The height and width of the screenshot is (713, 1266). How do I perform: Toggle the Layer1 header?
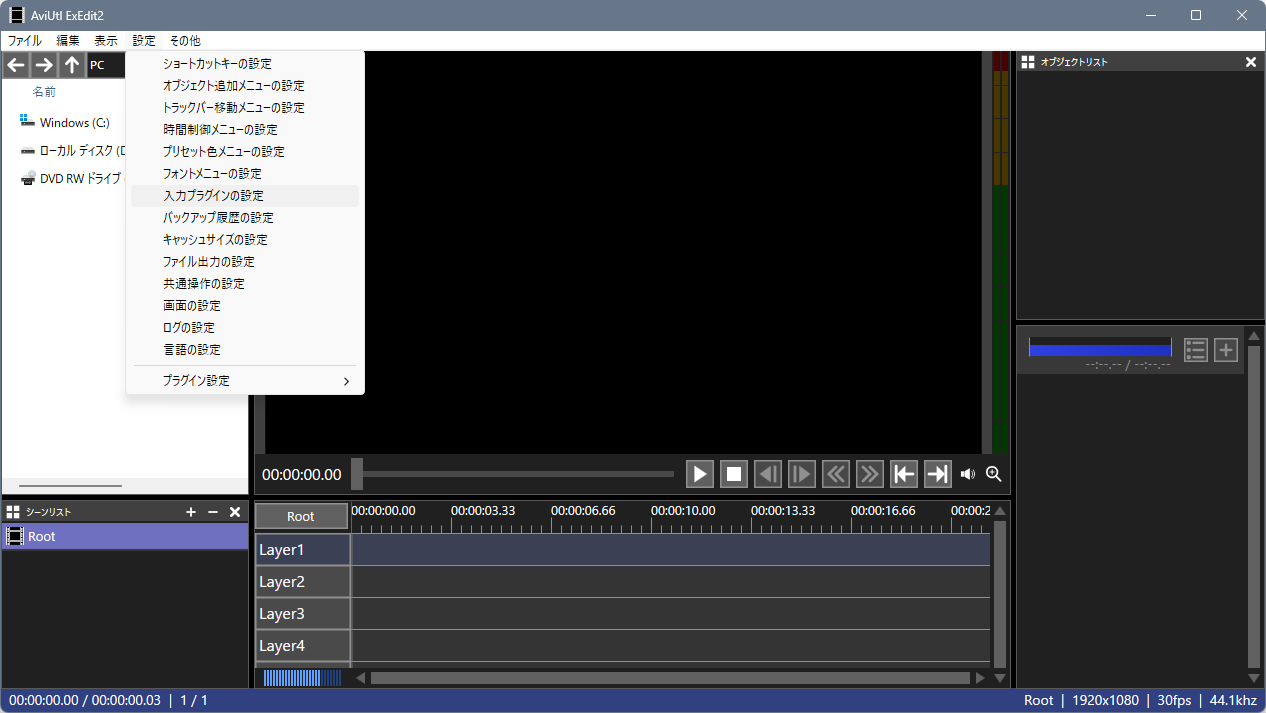(x=302, y=550)
